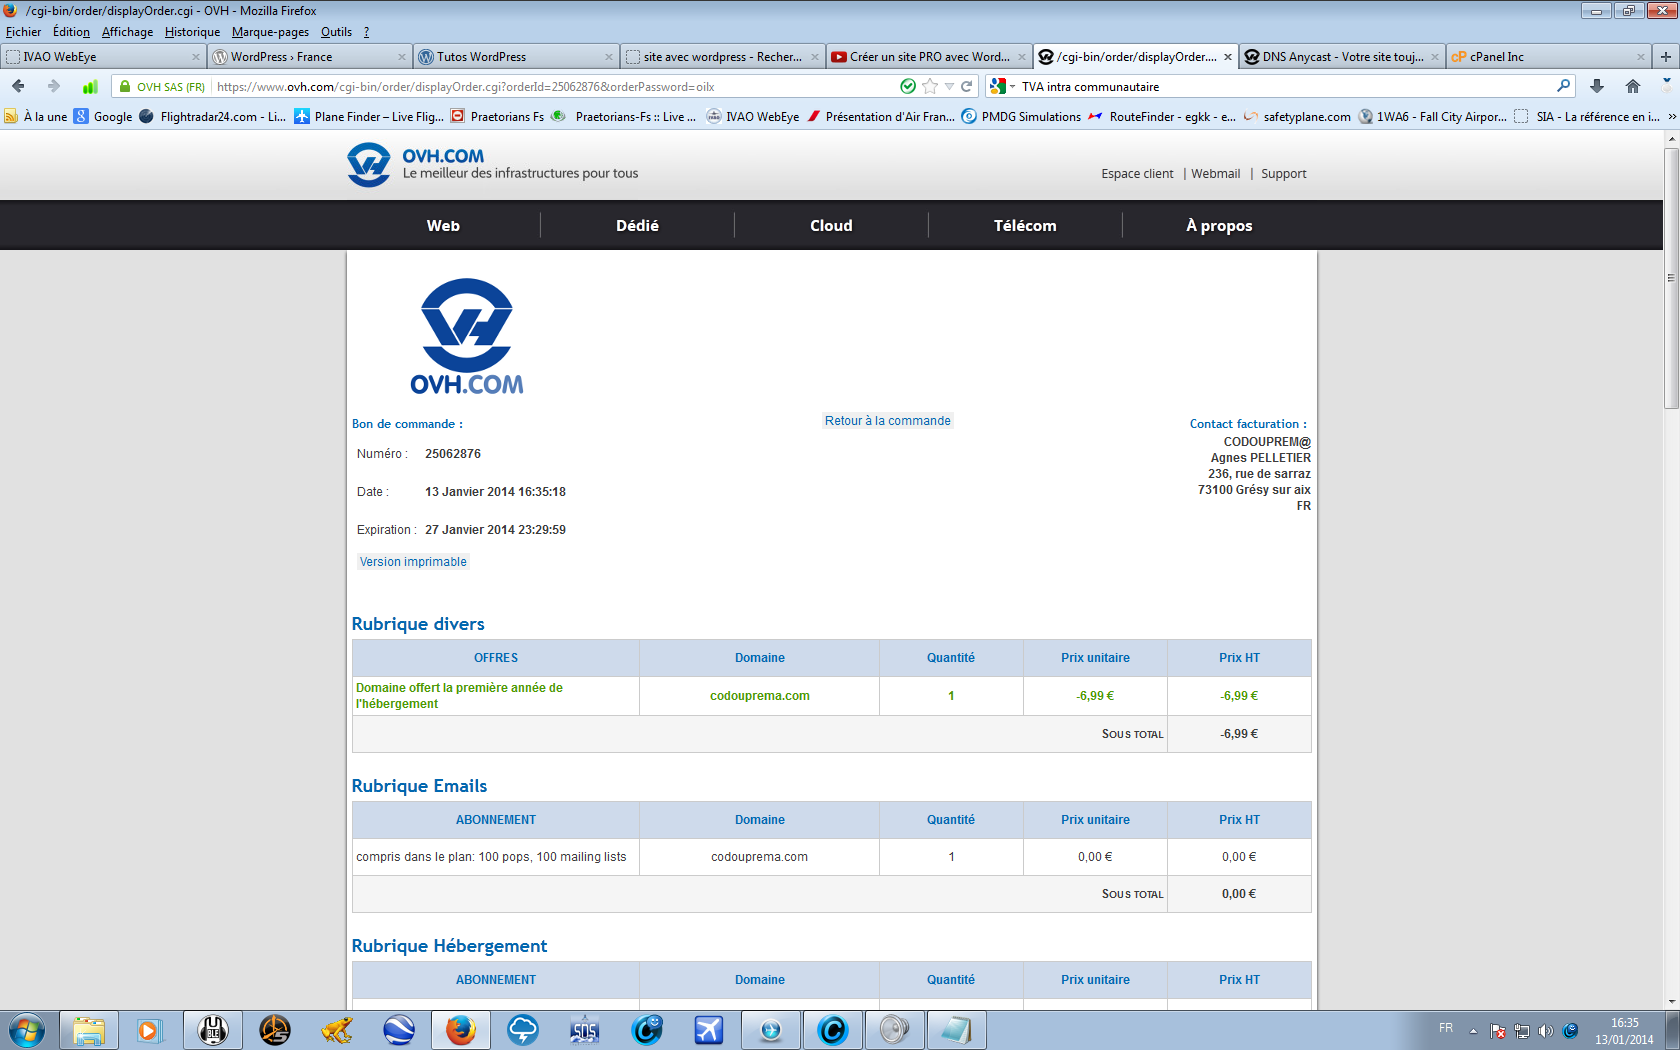Open the airplane taskbar application icon
The image size is (1680, 1050).
point(708,1030)
